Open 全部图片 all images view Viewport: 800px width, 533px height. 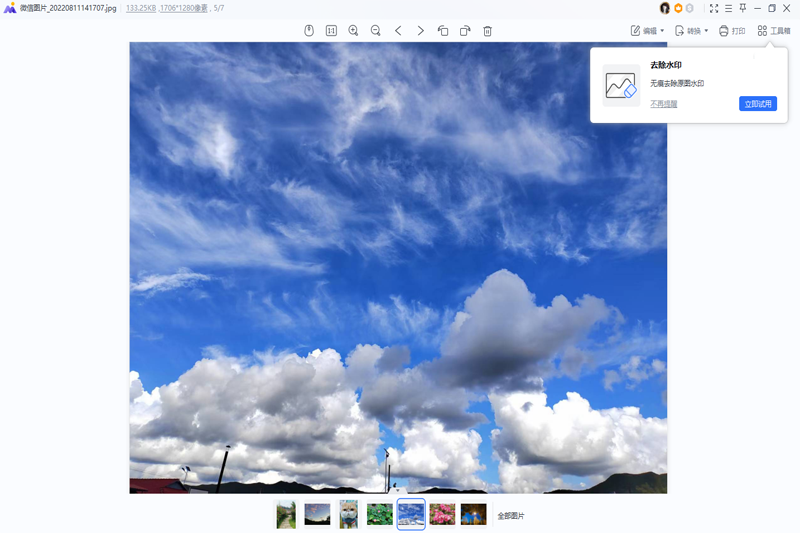(x=511, y=516)
